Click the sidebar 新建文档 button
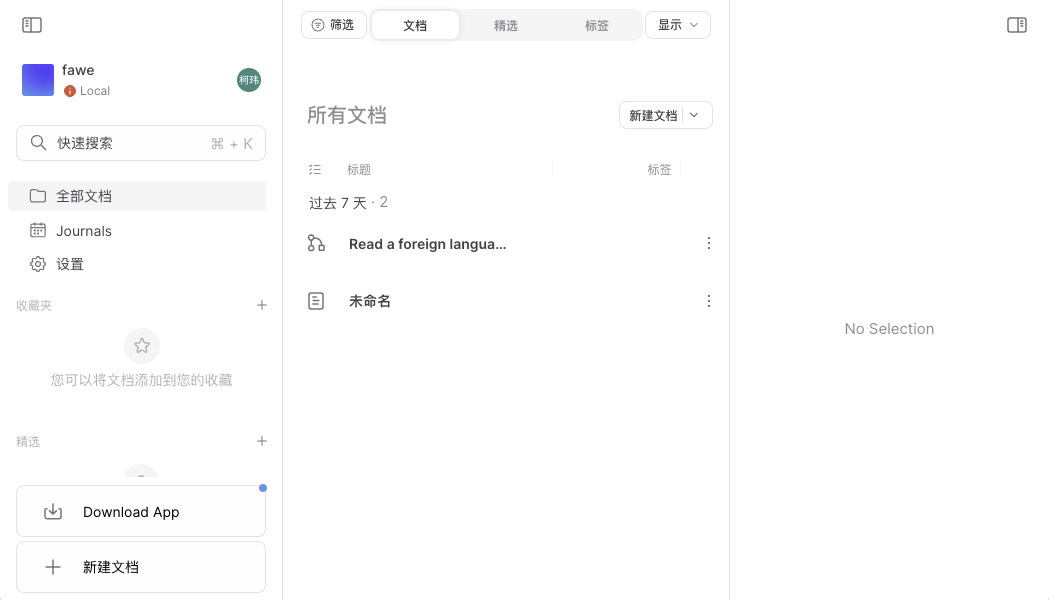Image resolution: width=1049 pixels, height=600 pixels. (141, 567)
